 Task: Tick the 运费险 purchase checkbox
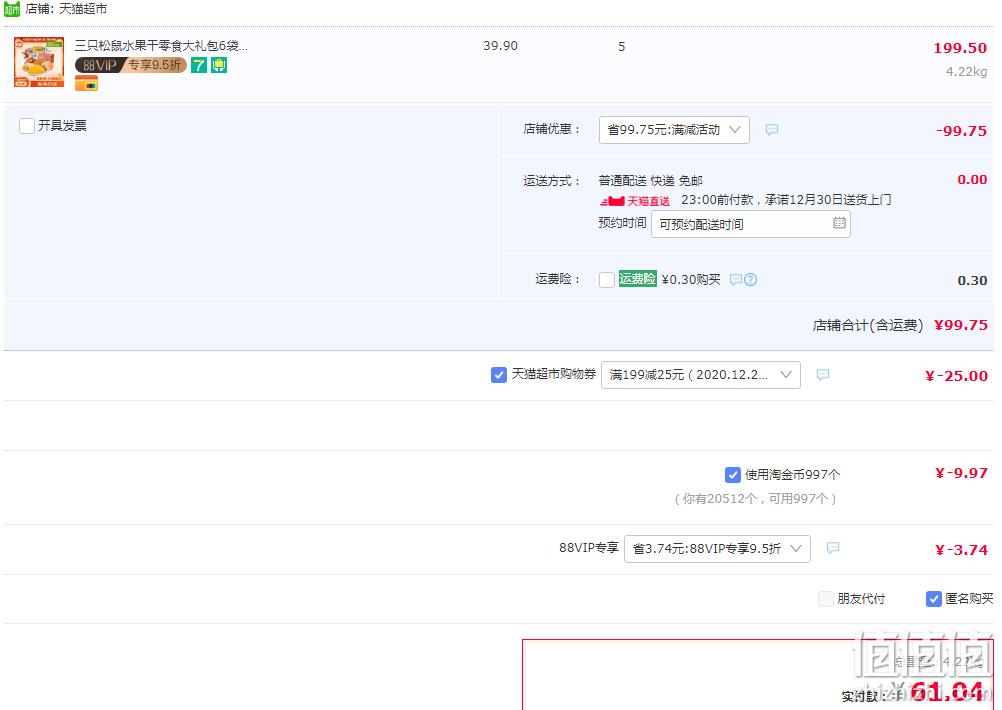607,280
